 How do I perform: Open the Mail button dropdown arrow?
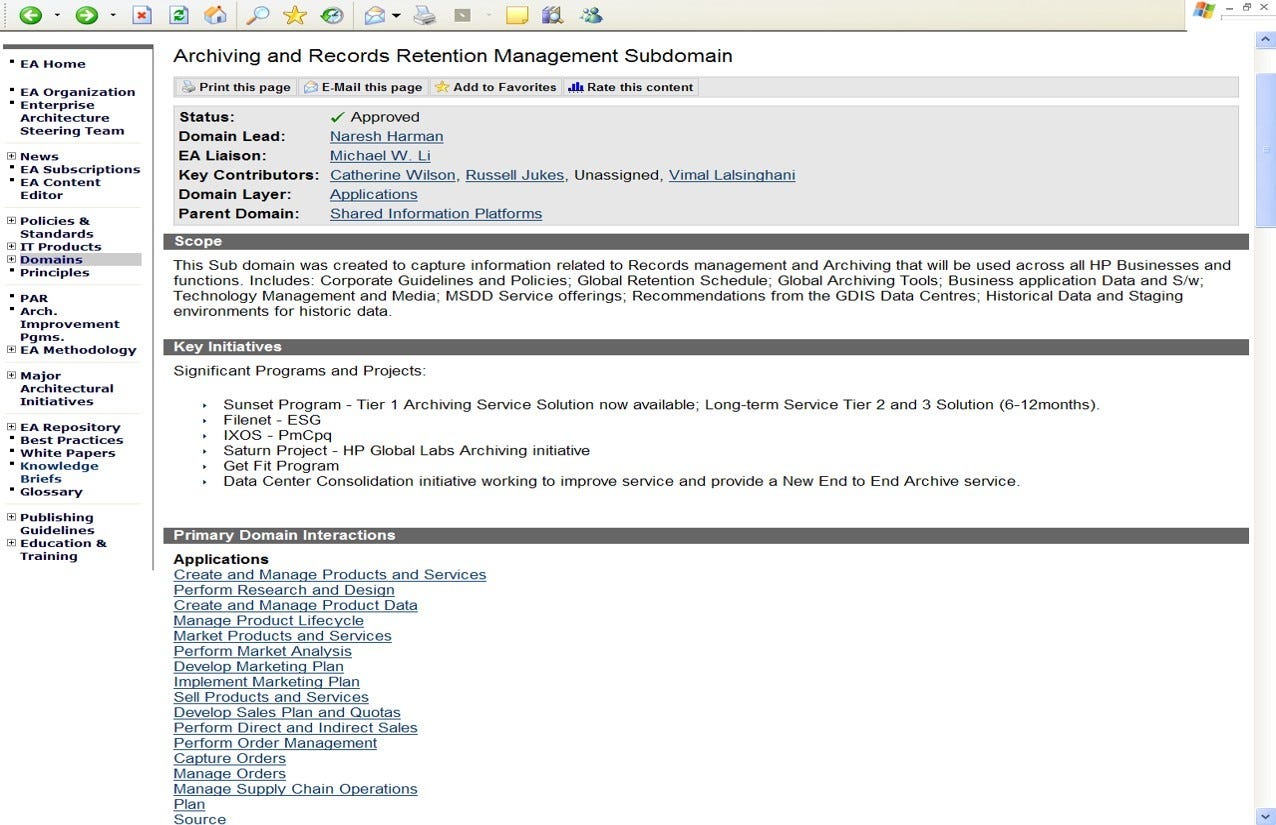coord(397,16)
